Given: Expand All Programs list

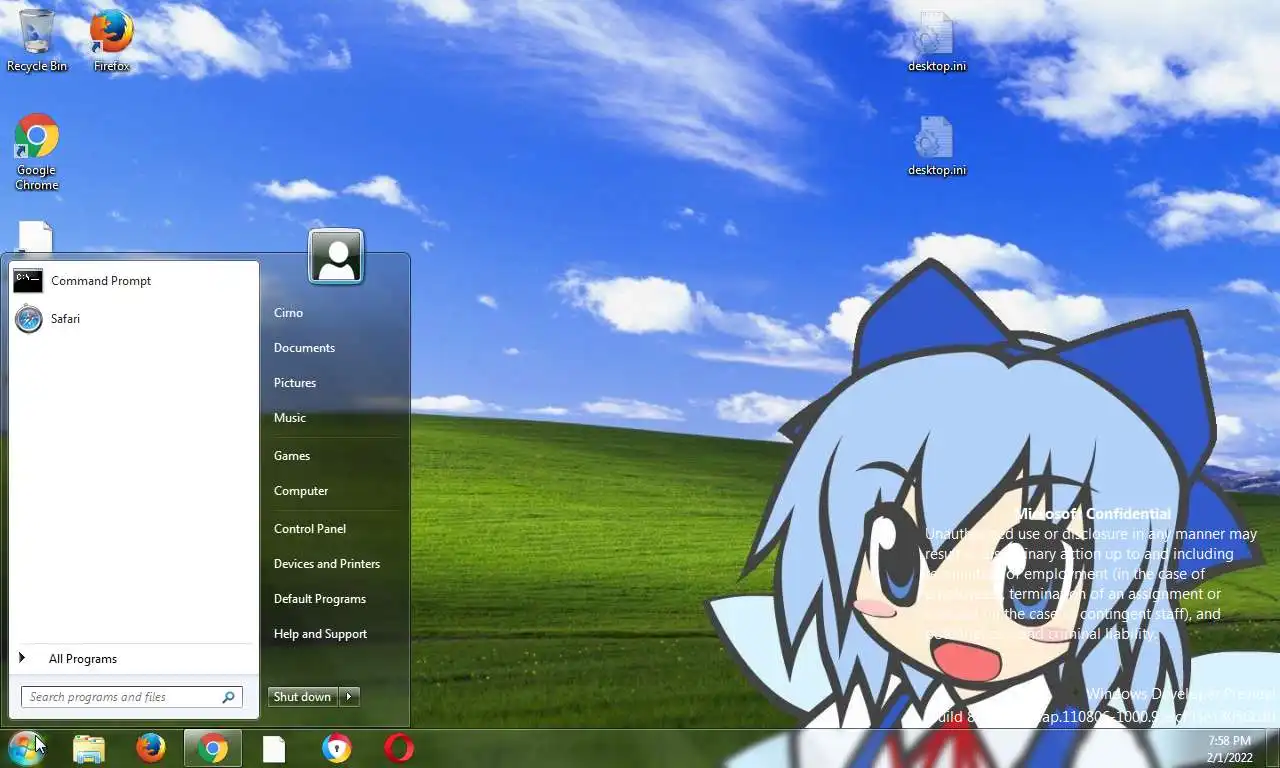Looking at the screenshot, I should pos(134,659).
